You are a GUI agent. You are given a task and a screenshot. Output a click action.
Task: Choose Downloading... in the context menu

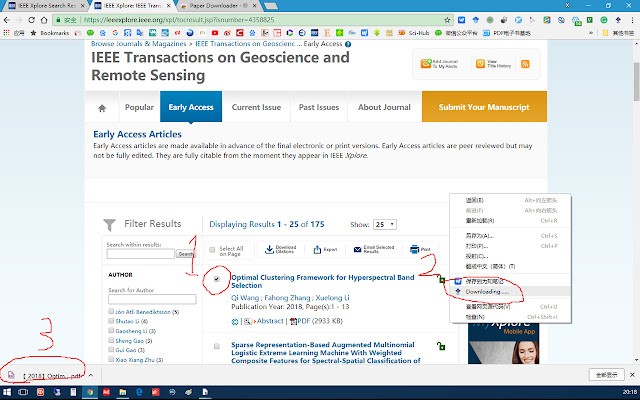(x=510, y=291)
